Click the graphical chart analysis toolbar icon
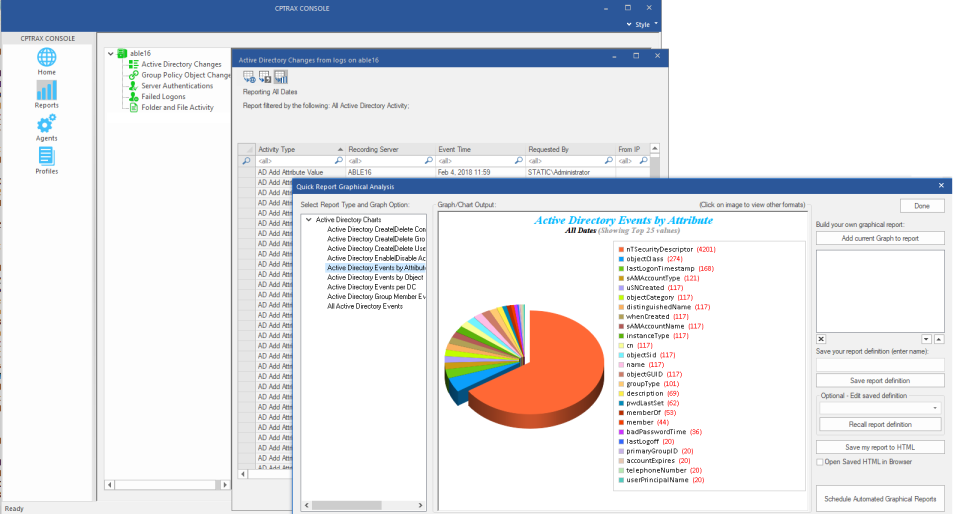960x514 pixels. [280, 76]
